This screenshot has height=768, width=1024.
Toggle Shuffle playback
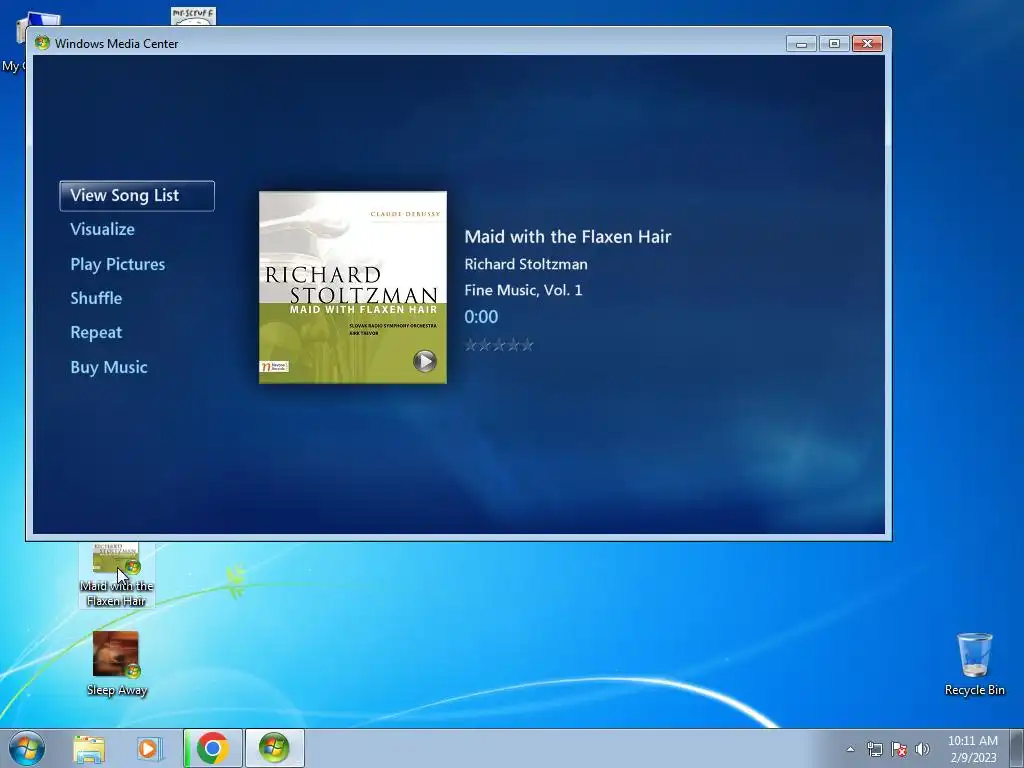96,298
